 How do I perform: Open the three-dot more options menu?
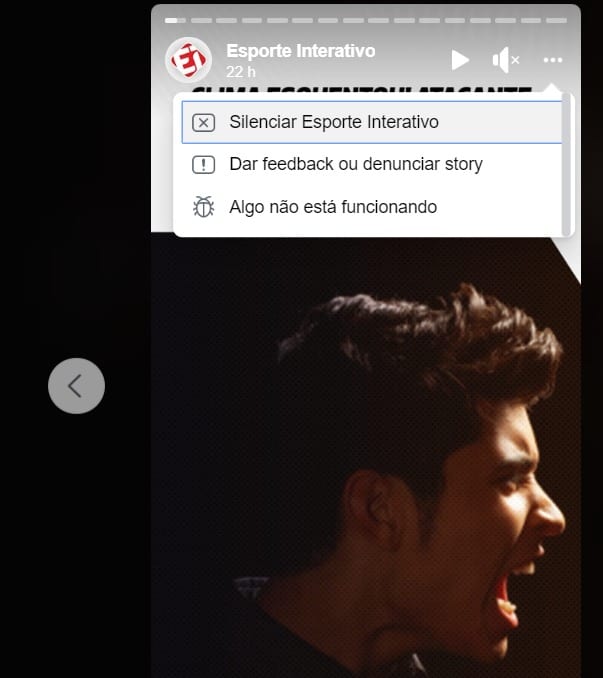coord(553,60)
